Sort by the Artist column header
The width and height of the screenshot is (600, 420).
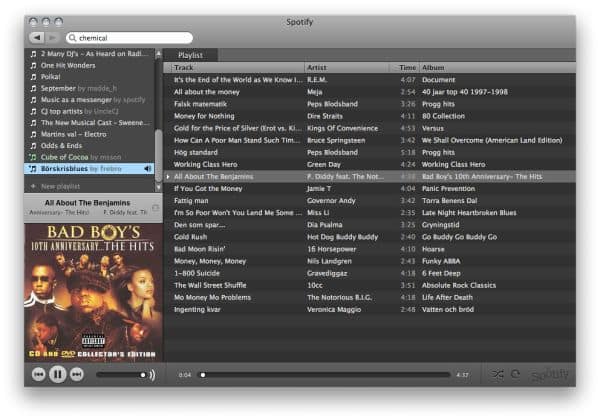point(347,67)
